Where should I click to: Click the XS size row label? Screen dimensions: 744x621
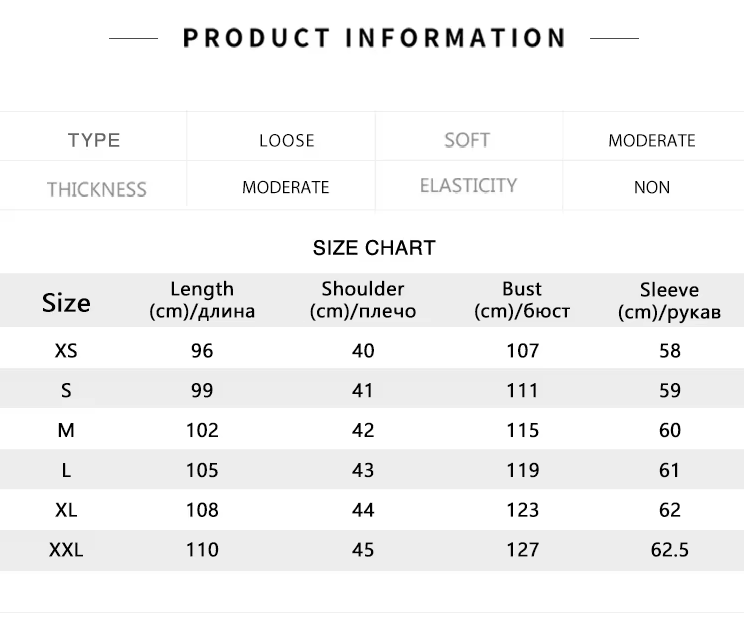click(x=66, y=351)
